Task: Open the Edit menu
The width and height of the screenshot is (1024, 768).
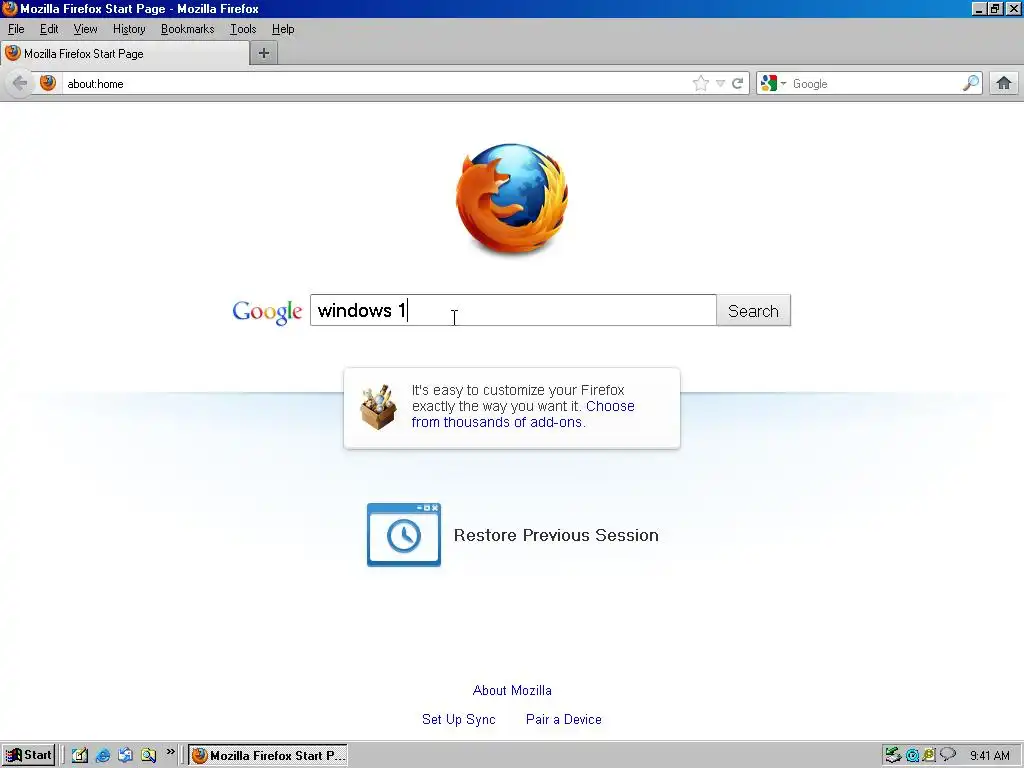Action: pos(48,29)
